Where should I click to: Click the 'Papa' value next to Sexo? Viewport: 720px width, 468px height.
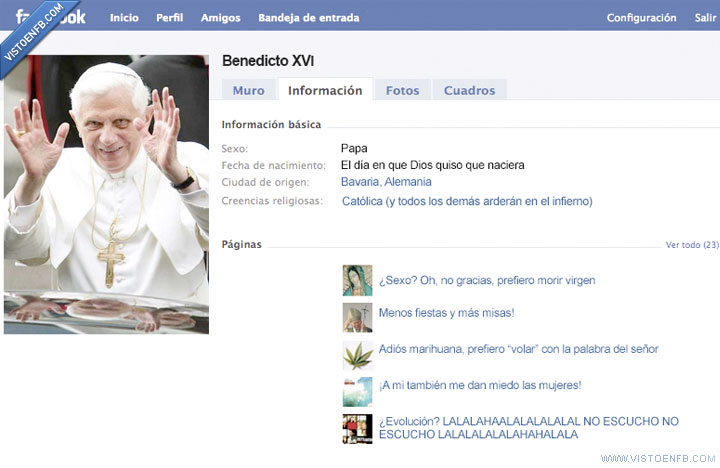(354, 148)
